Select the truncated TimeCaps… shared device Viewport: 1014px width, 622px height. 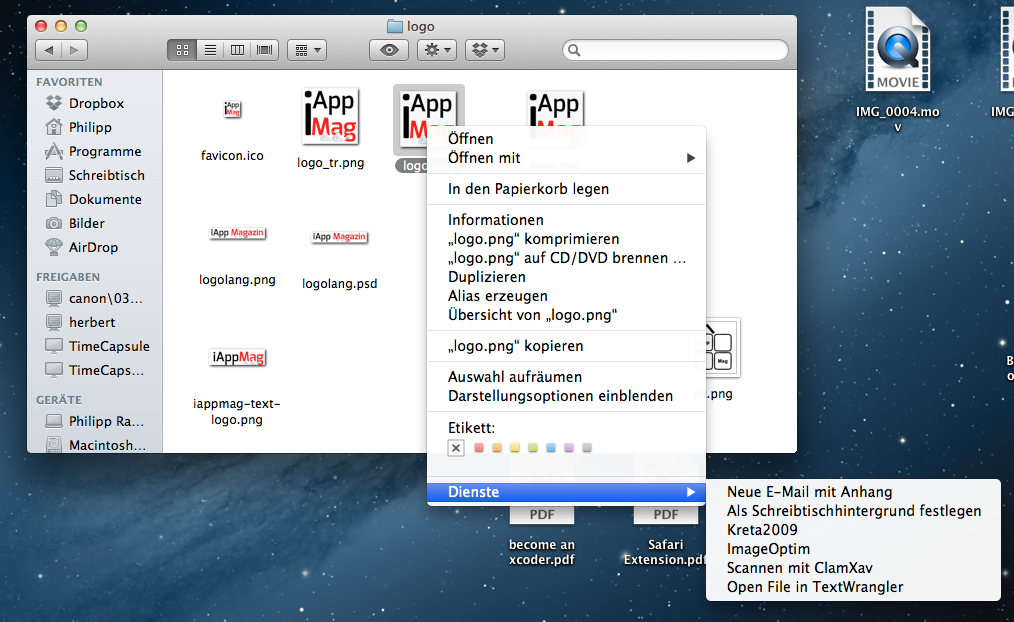coord(95,370)
